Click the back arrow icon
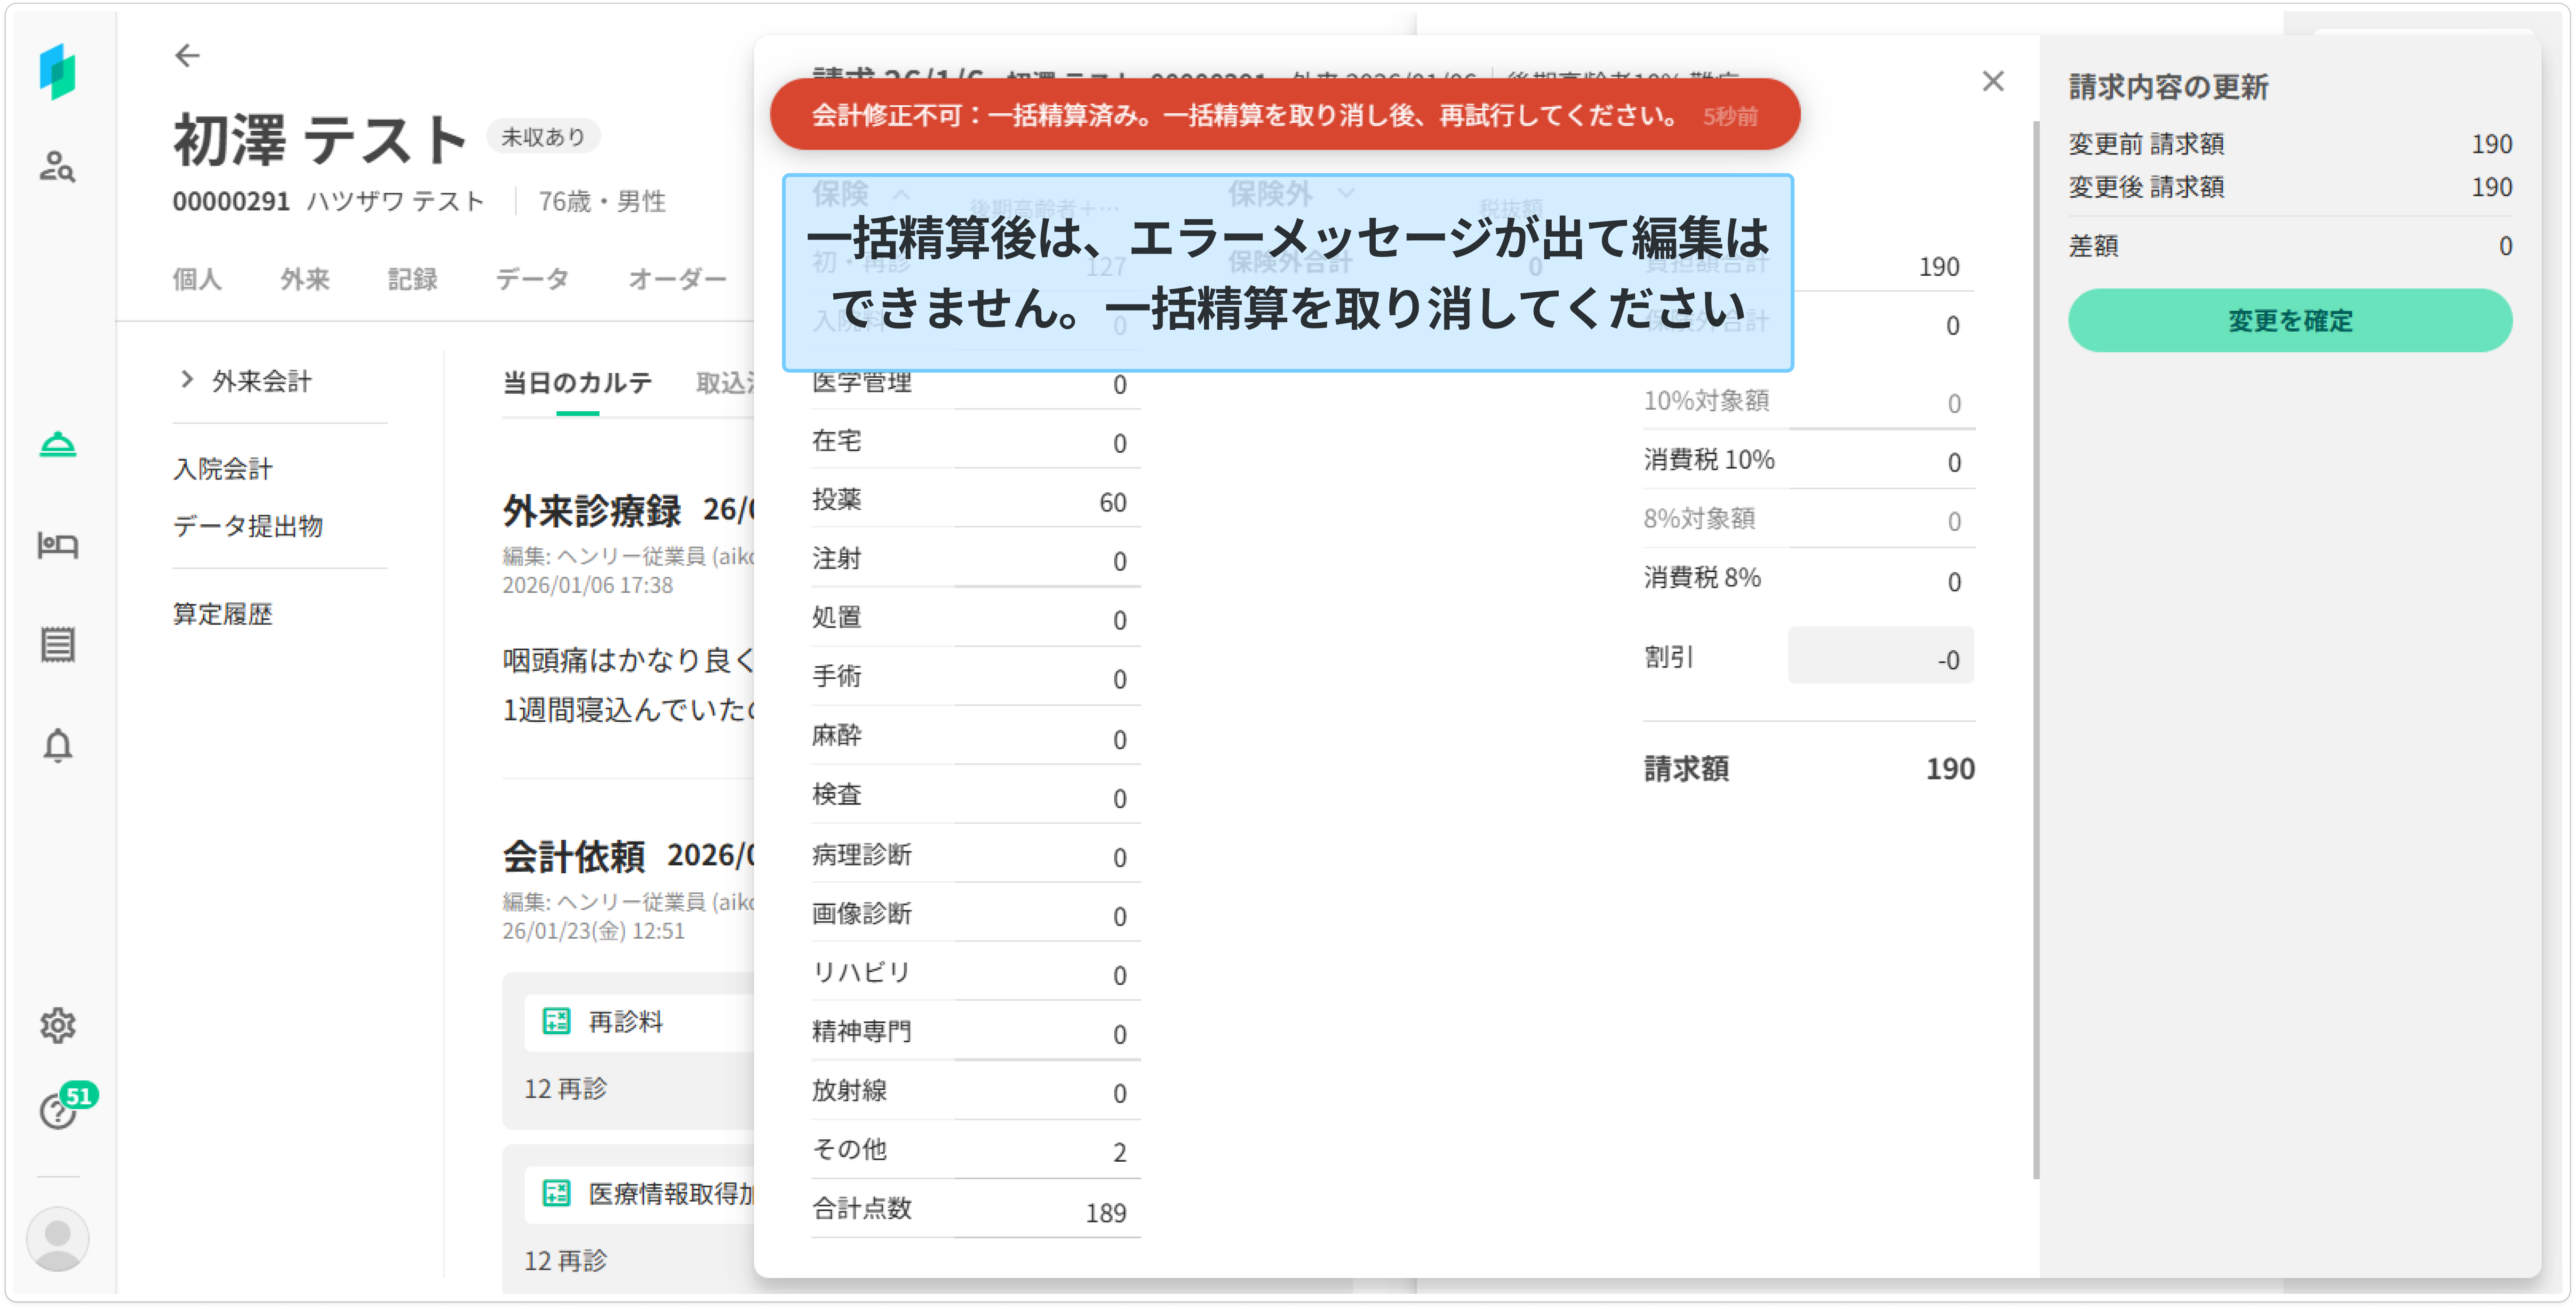This screenshot has width=2576, height=1309. click(187, 56)
